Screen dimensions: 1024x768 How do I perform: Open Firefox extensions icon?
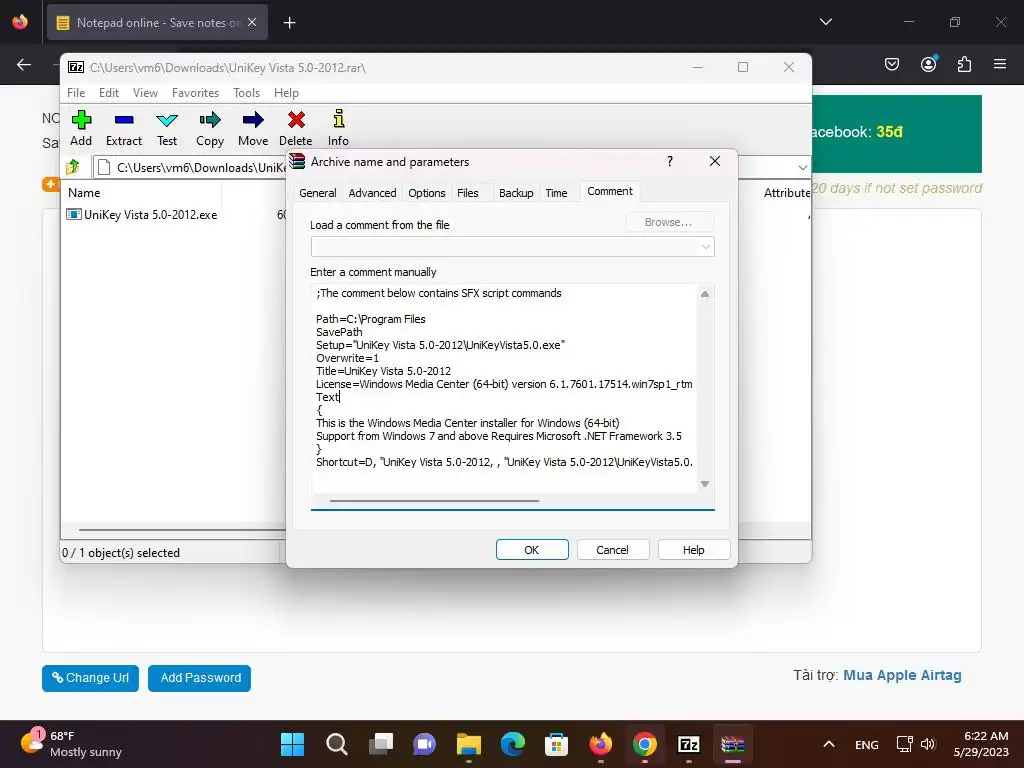964,64
